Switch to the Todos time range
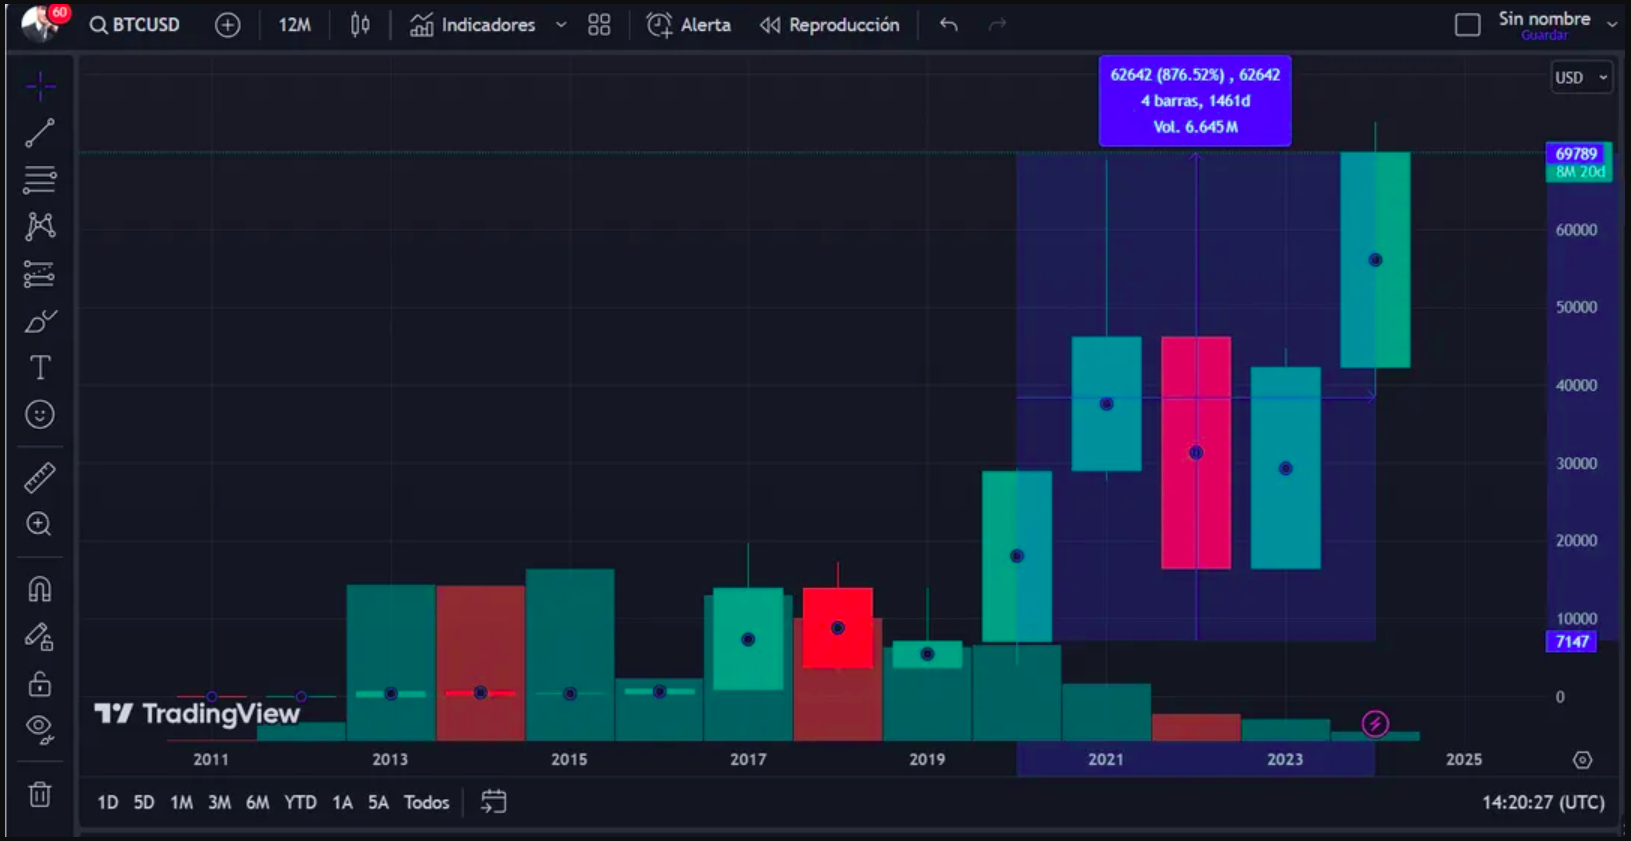Screen dimensions: 1631x841 point(426,802)
